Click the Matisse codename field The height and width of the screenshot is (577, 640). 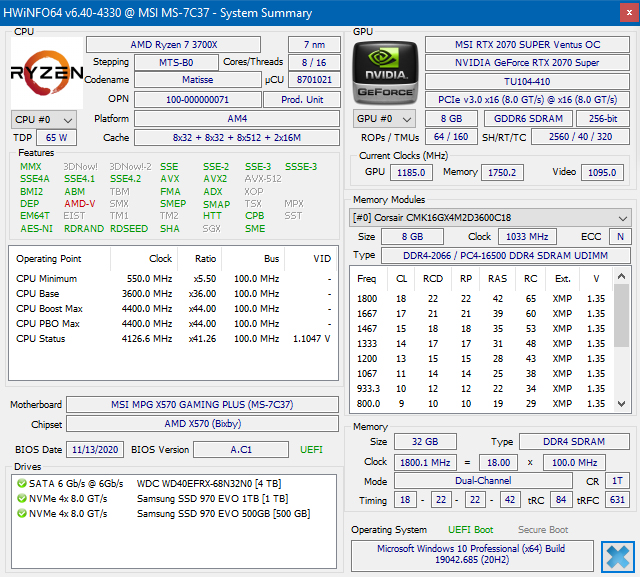198,80
